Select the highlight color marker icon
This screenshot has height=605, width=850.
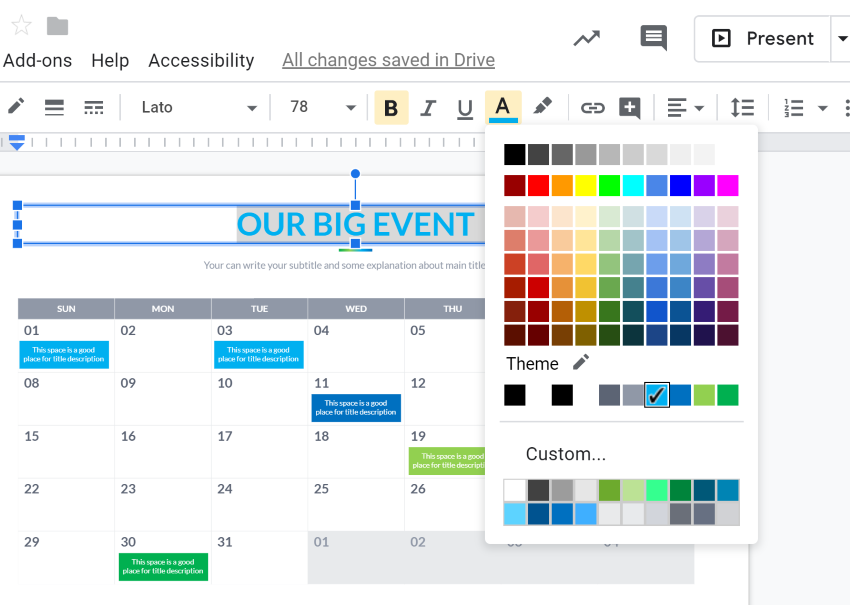tap(542, 107)
